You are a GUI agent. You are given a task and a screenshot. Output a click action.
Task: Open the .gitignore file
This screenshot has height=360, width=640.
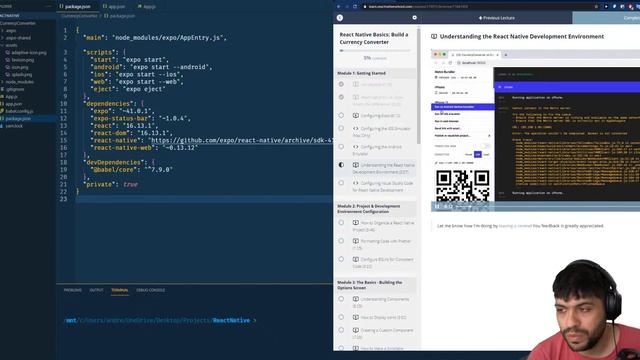[15, 89]
